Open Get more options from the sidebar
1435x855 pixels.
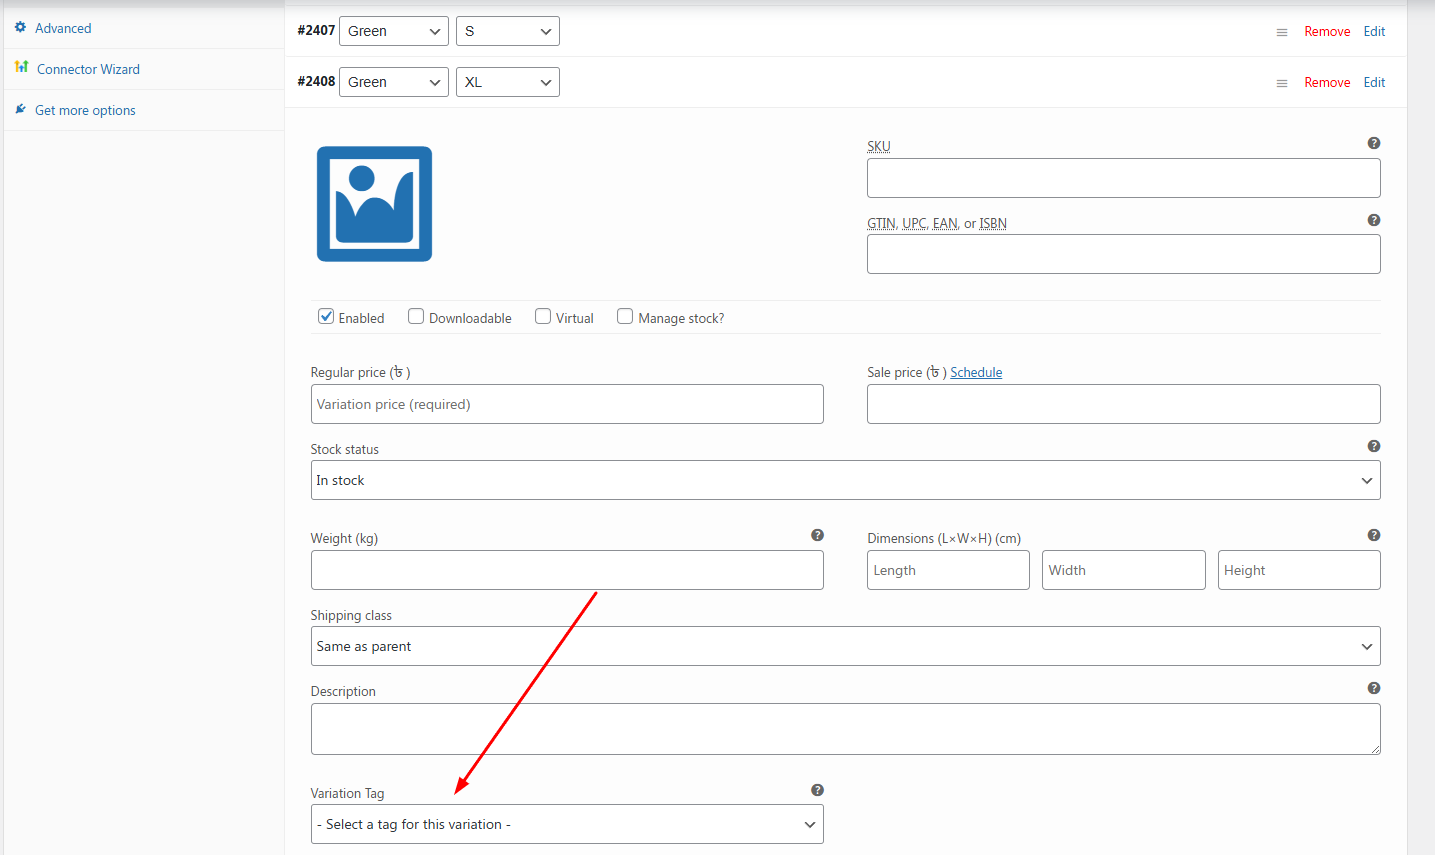(85, 109)
